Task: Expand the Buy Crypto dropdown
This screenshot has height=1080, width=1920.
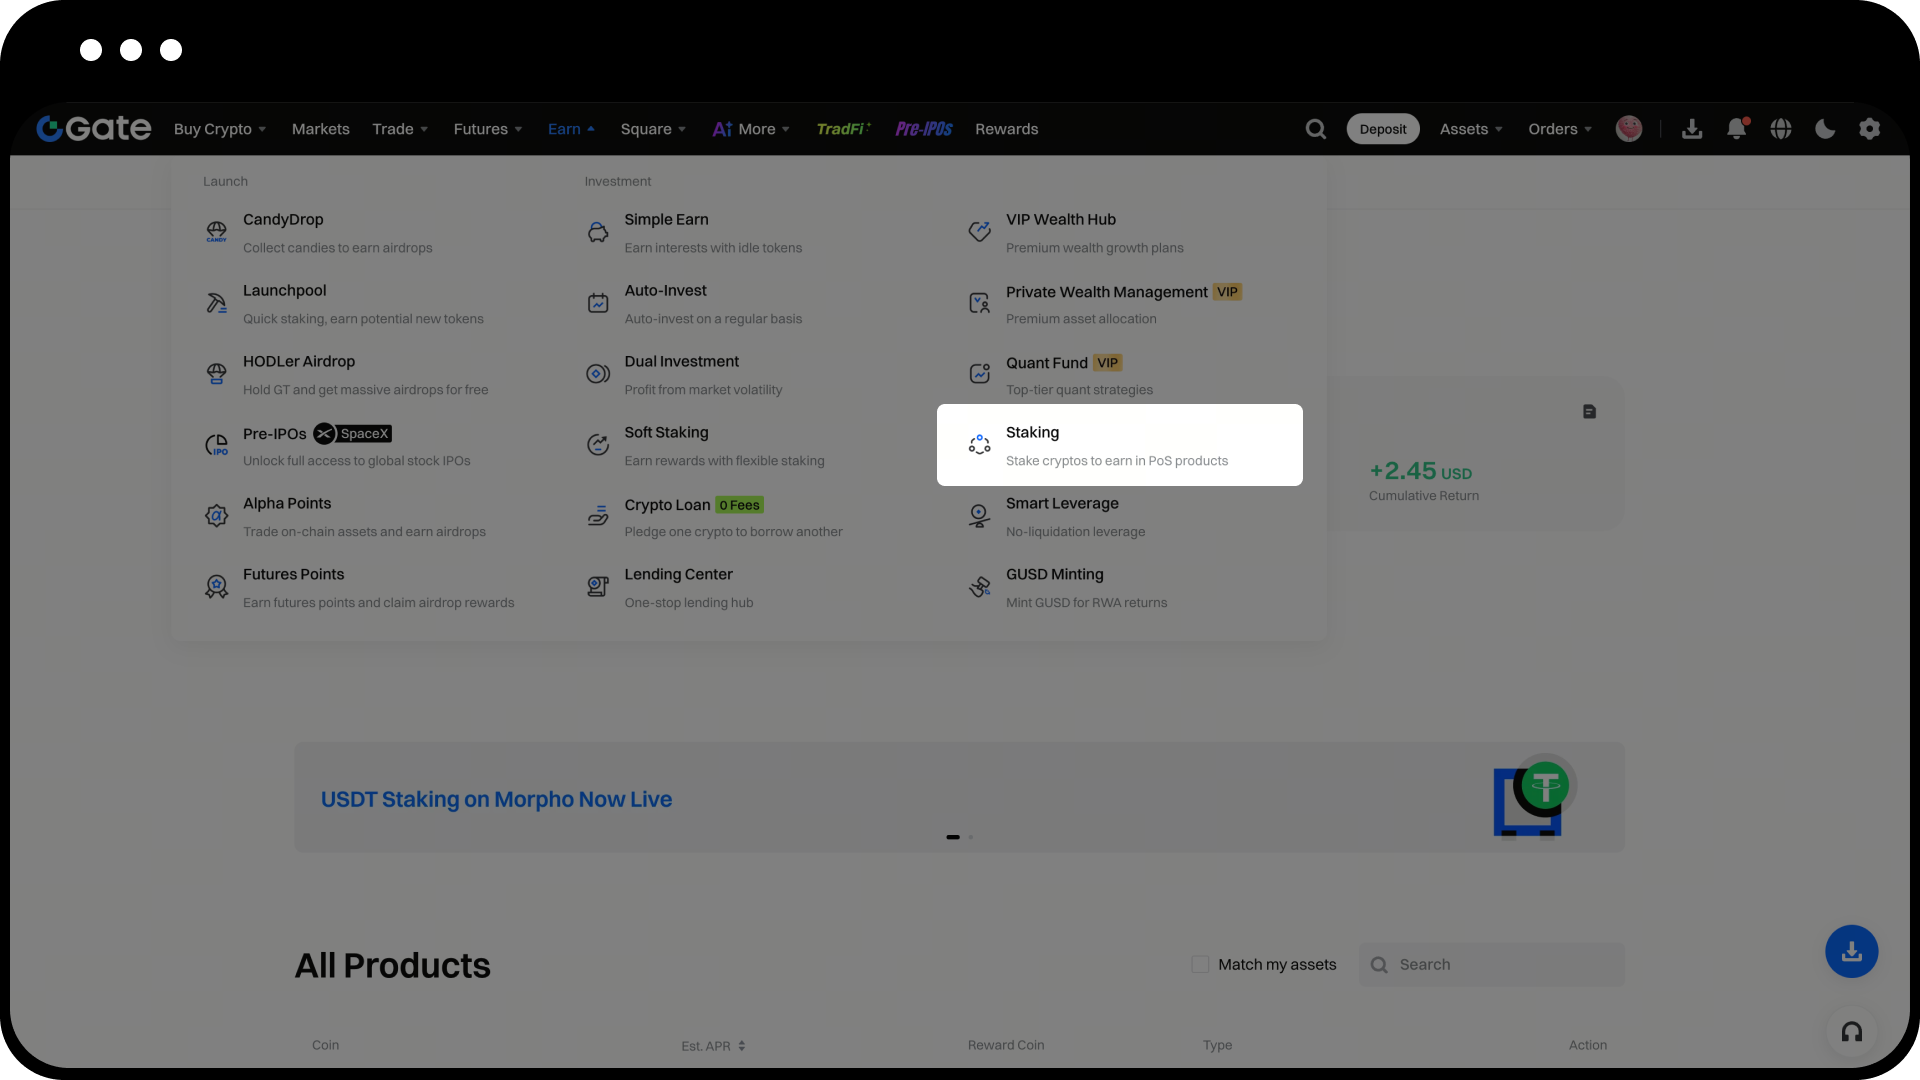Action: pos(220,129)
